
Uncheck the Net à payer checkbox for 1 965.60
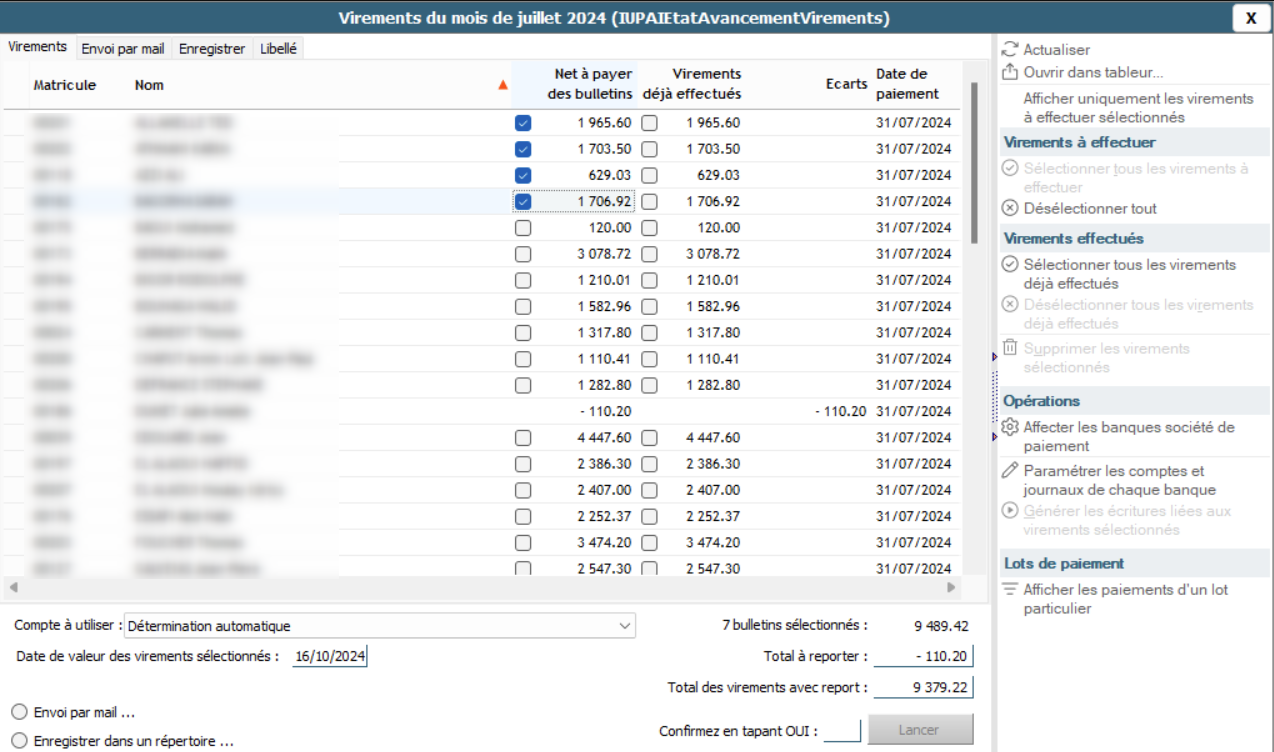point(523,123)
